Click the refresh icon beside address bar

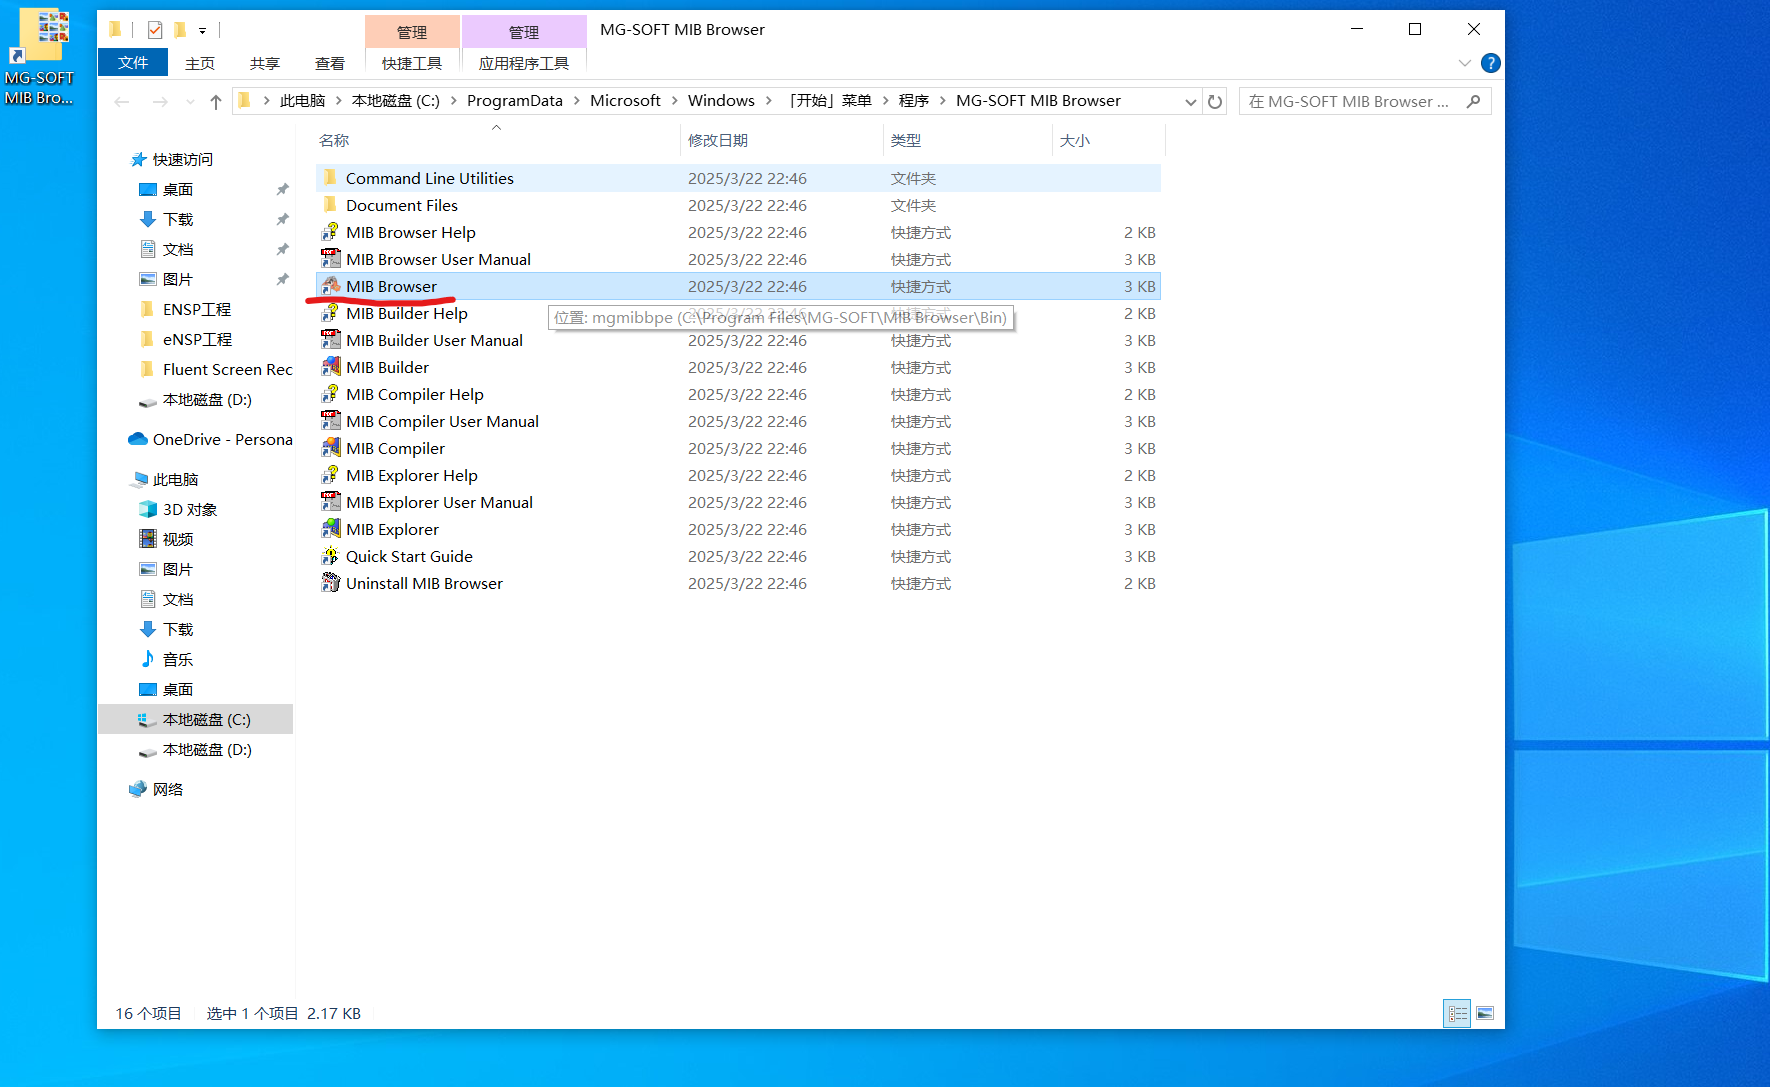tap(1215, 101)
